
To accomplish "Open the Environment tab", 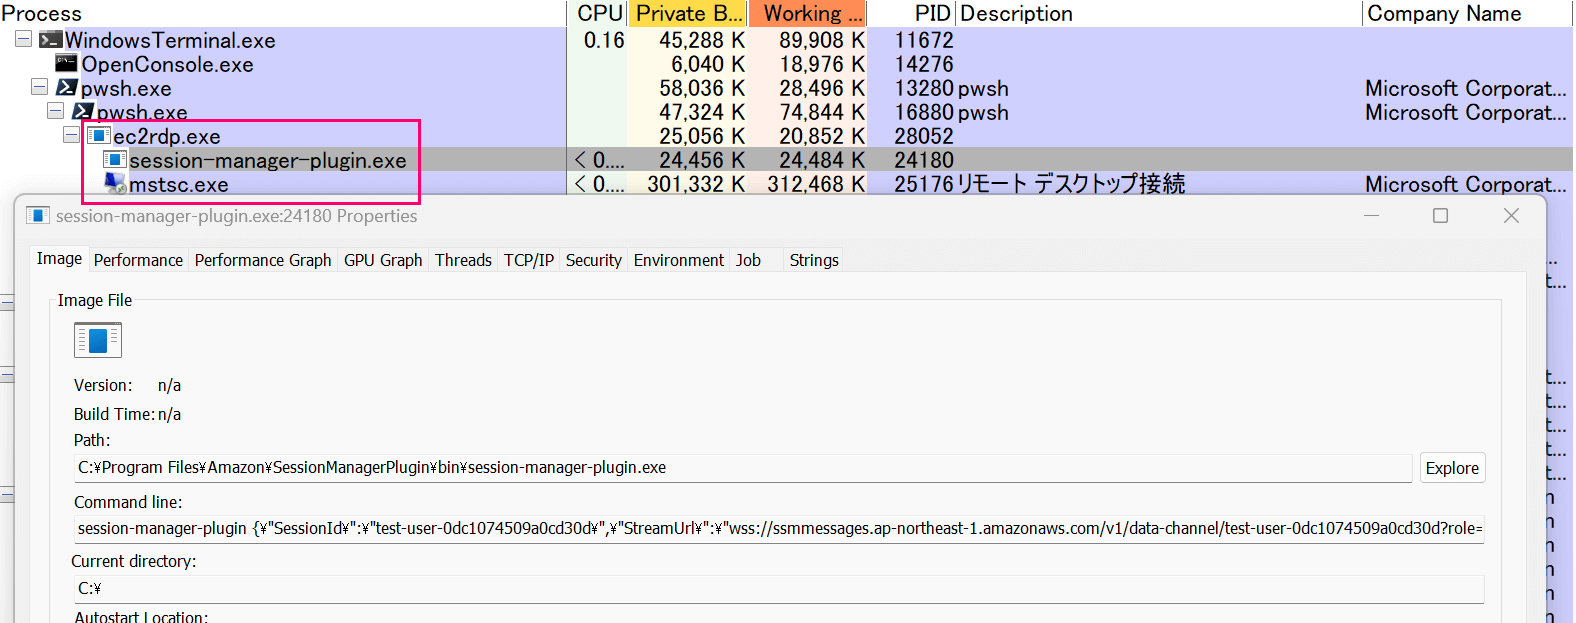I will [x=679, y=260].
